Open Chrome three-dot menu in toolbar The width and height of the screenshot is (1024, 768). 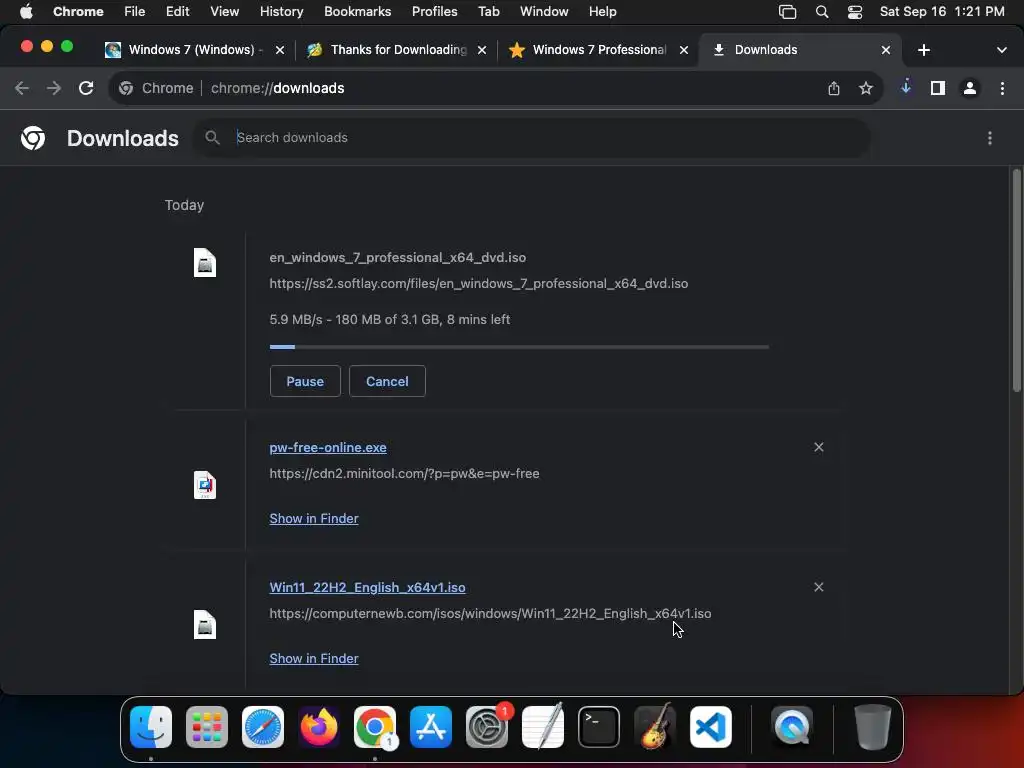1002,88
